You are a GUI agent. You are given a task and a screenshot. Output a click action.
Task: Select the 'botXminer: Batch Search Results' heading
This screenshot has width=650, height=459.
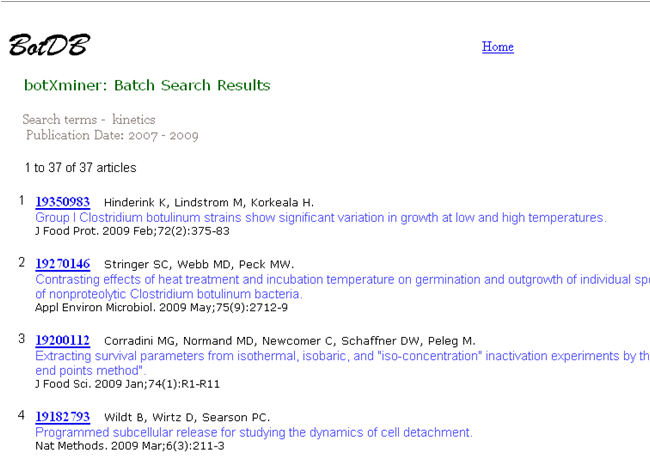click(x=147, y=85)
